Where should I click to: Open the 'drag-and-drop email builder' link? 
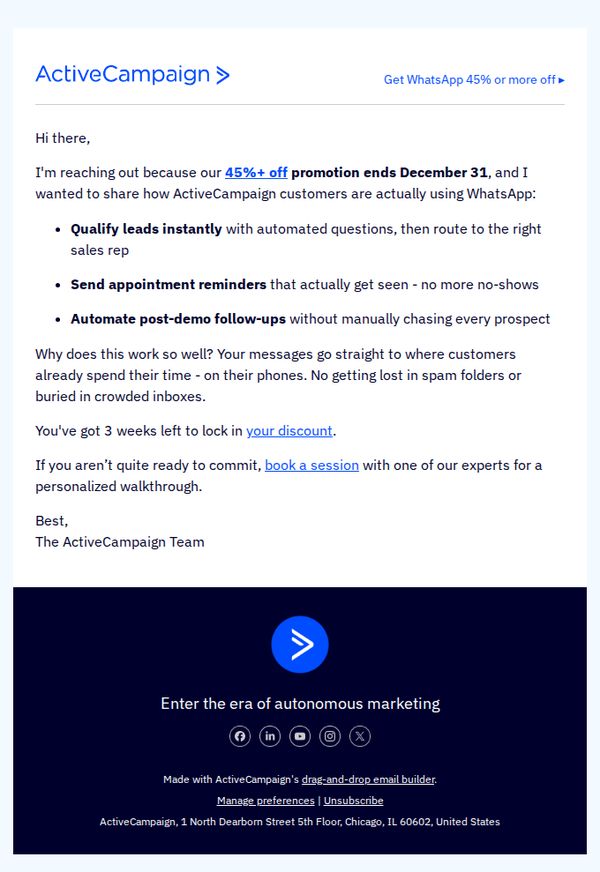pyautogui.click(x=368, y=779)
